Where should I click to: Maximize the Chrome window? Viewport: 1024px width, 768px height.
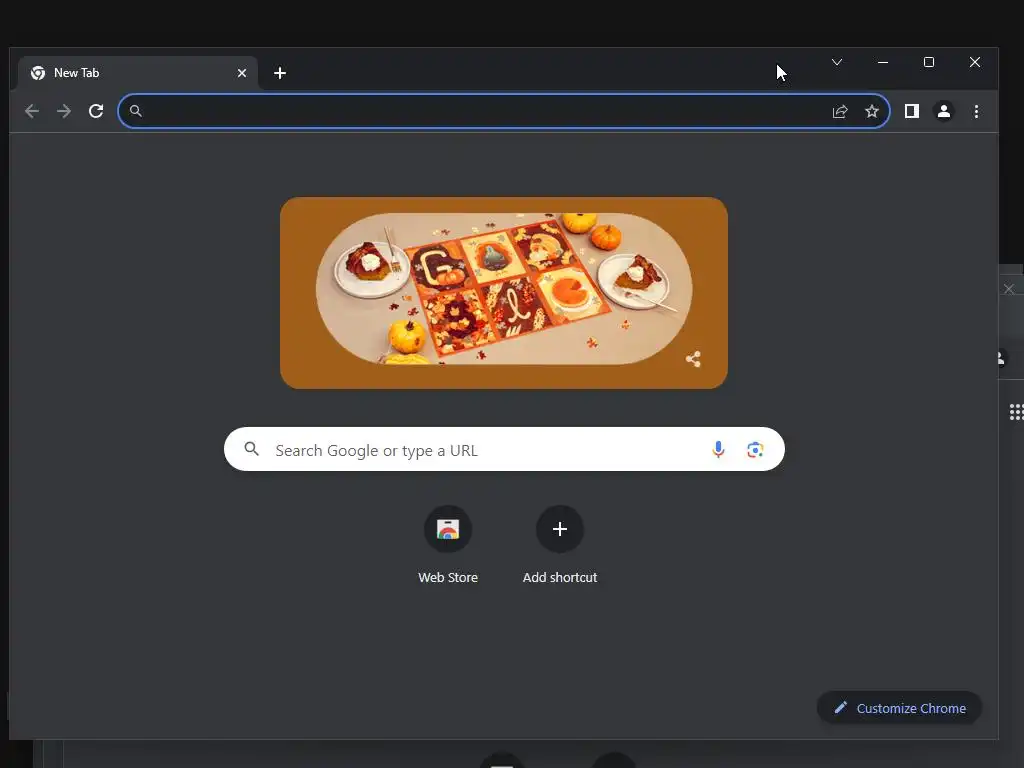coord(929,62)
